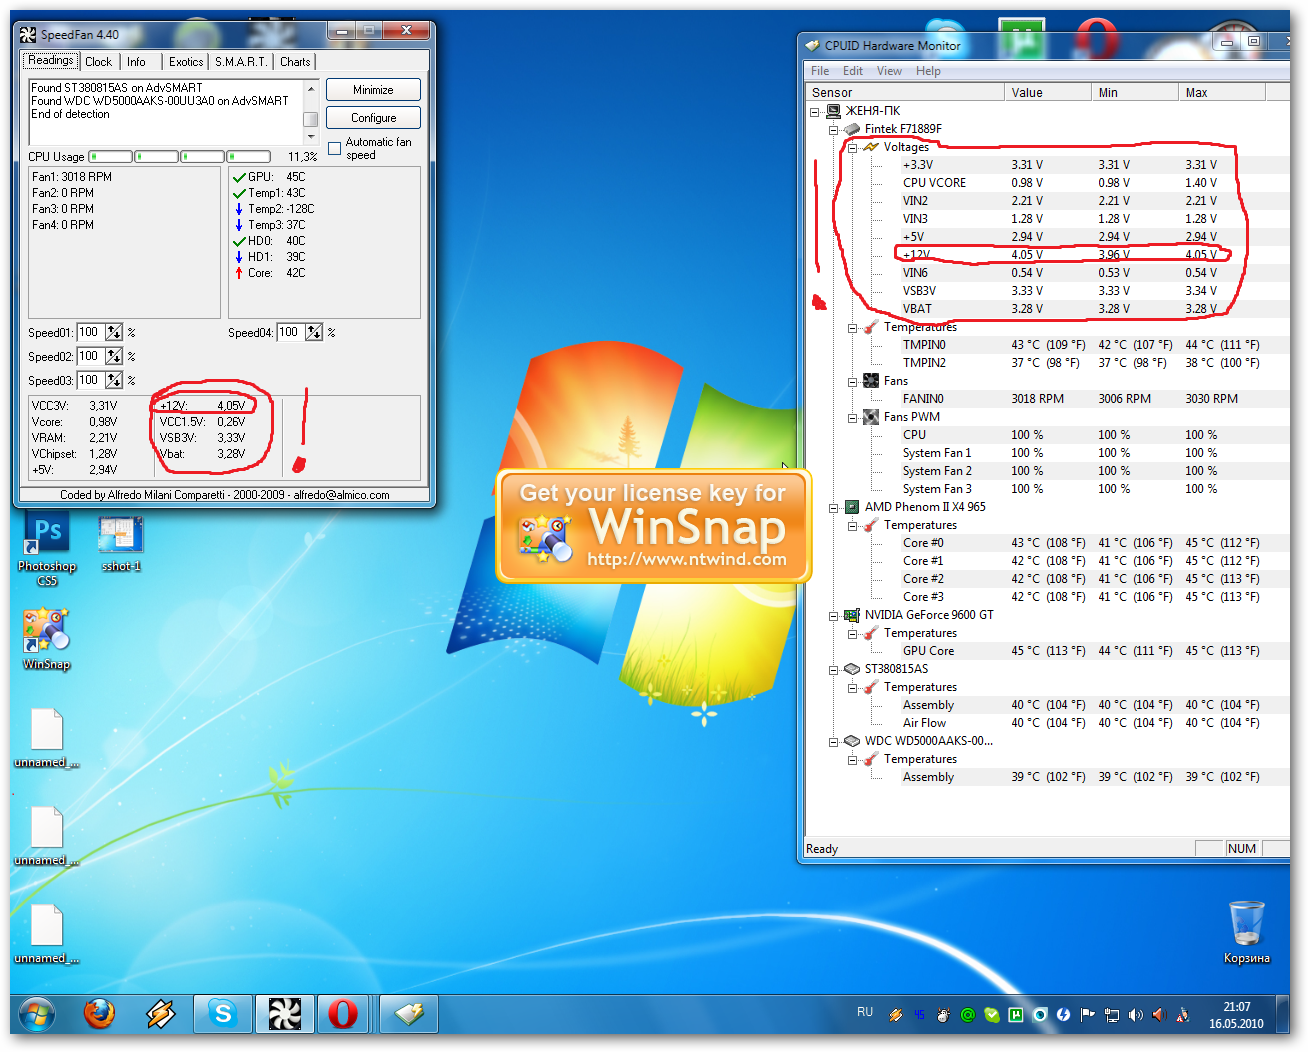Open Hardware Monitor File menu

(820, 71)
